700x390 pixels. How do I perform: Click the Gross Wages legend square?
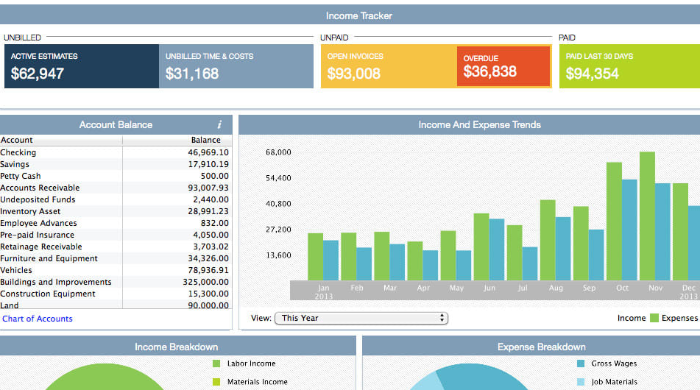point(581,364)
